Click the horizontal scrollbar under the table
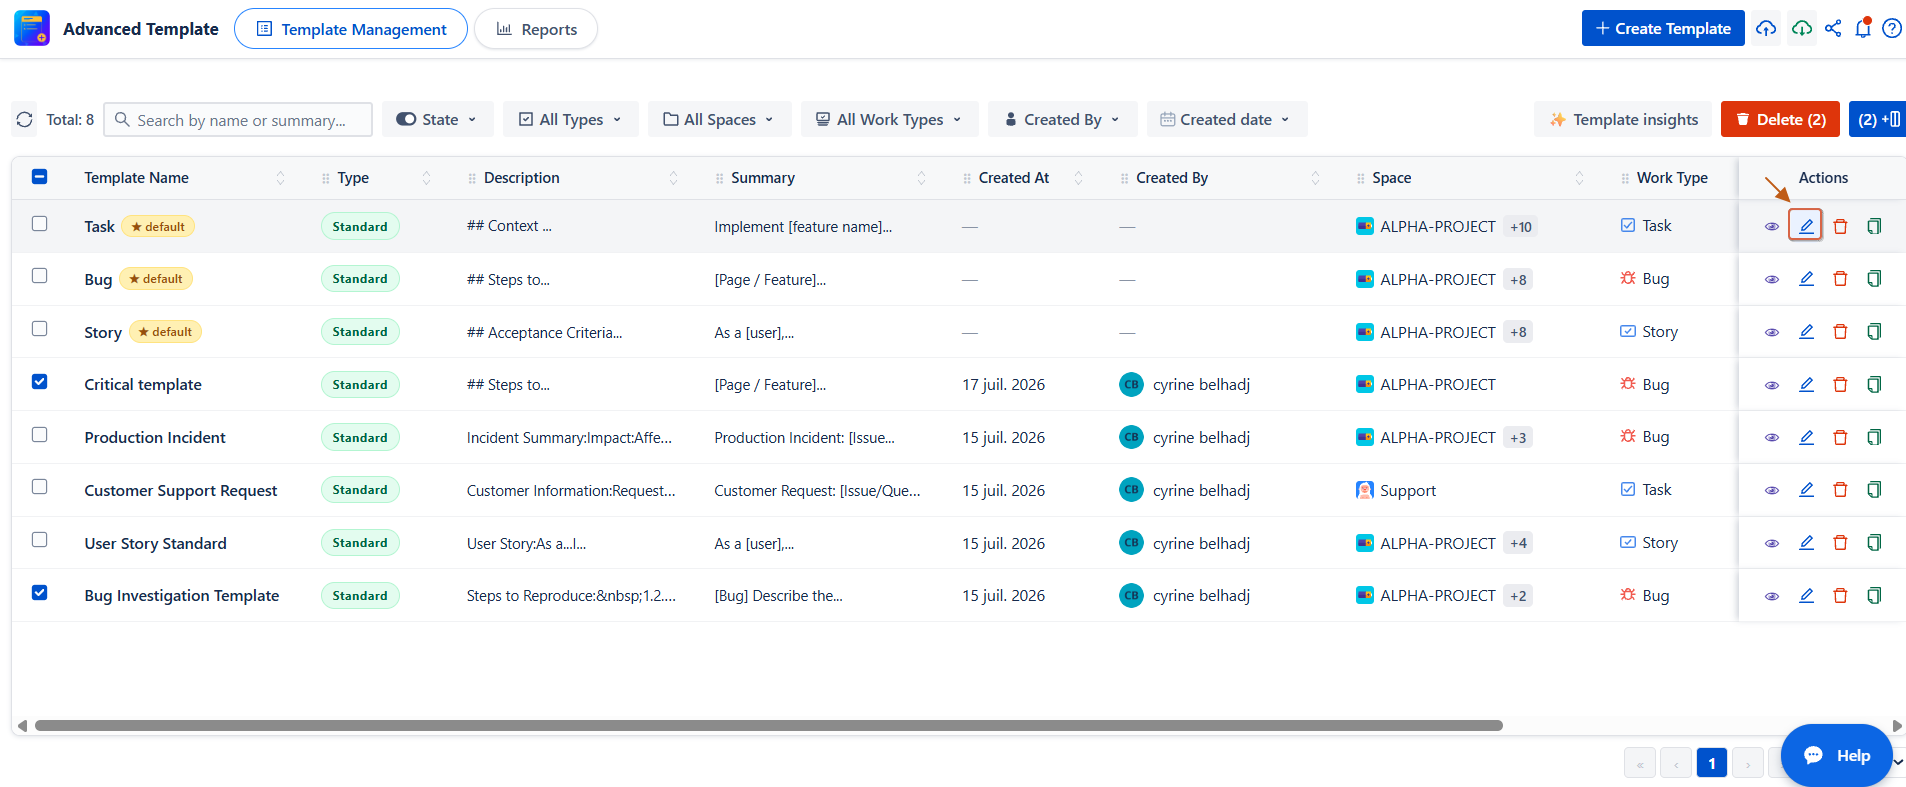This screenshot has width=1906, height=787. (768, 726)
